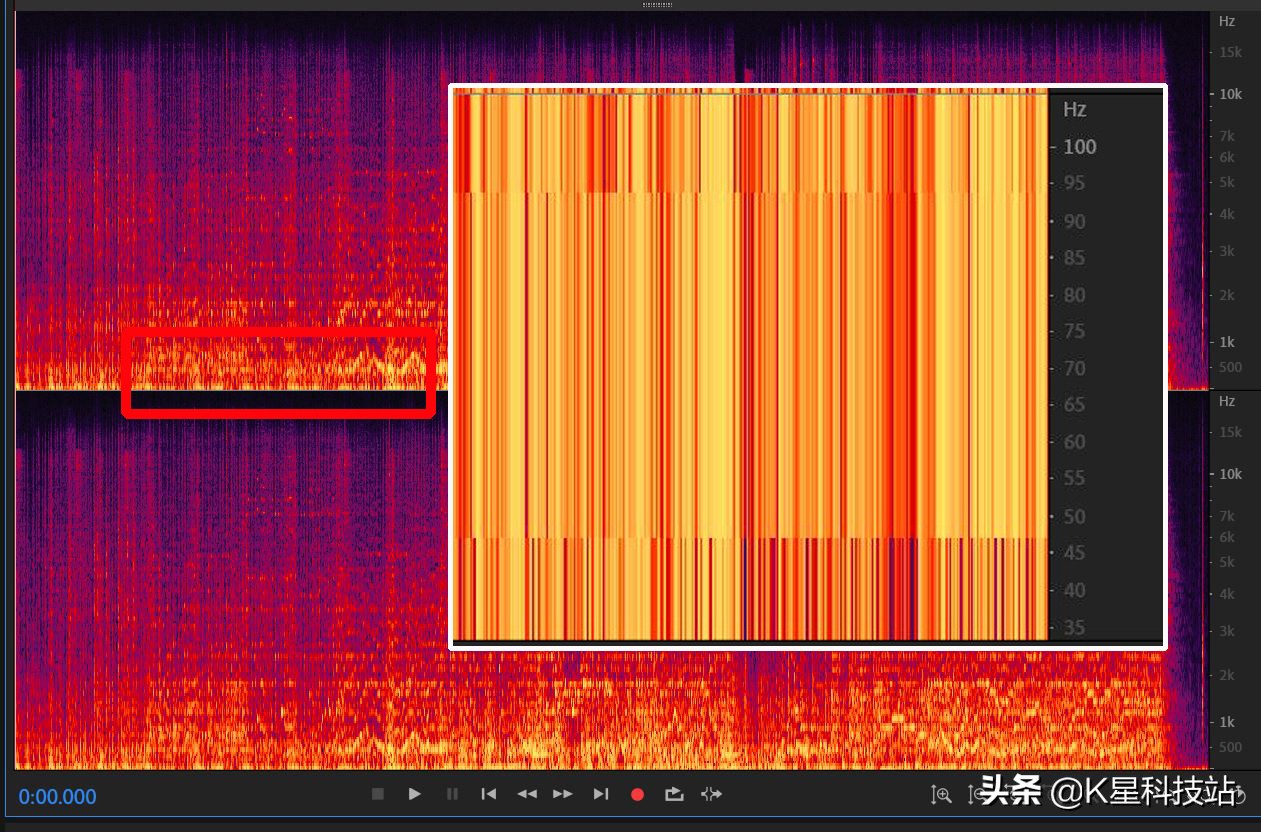Click inside the red highlighted spectrogram region
The height and width of the screenshot is (832, 1261).
277,370
